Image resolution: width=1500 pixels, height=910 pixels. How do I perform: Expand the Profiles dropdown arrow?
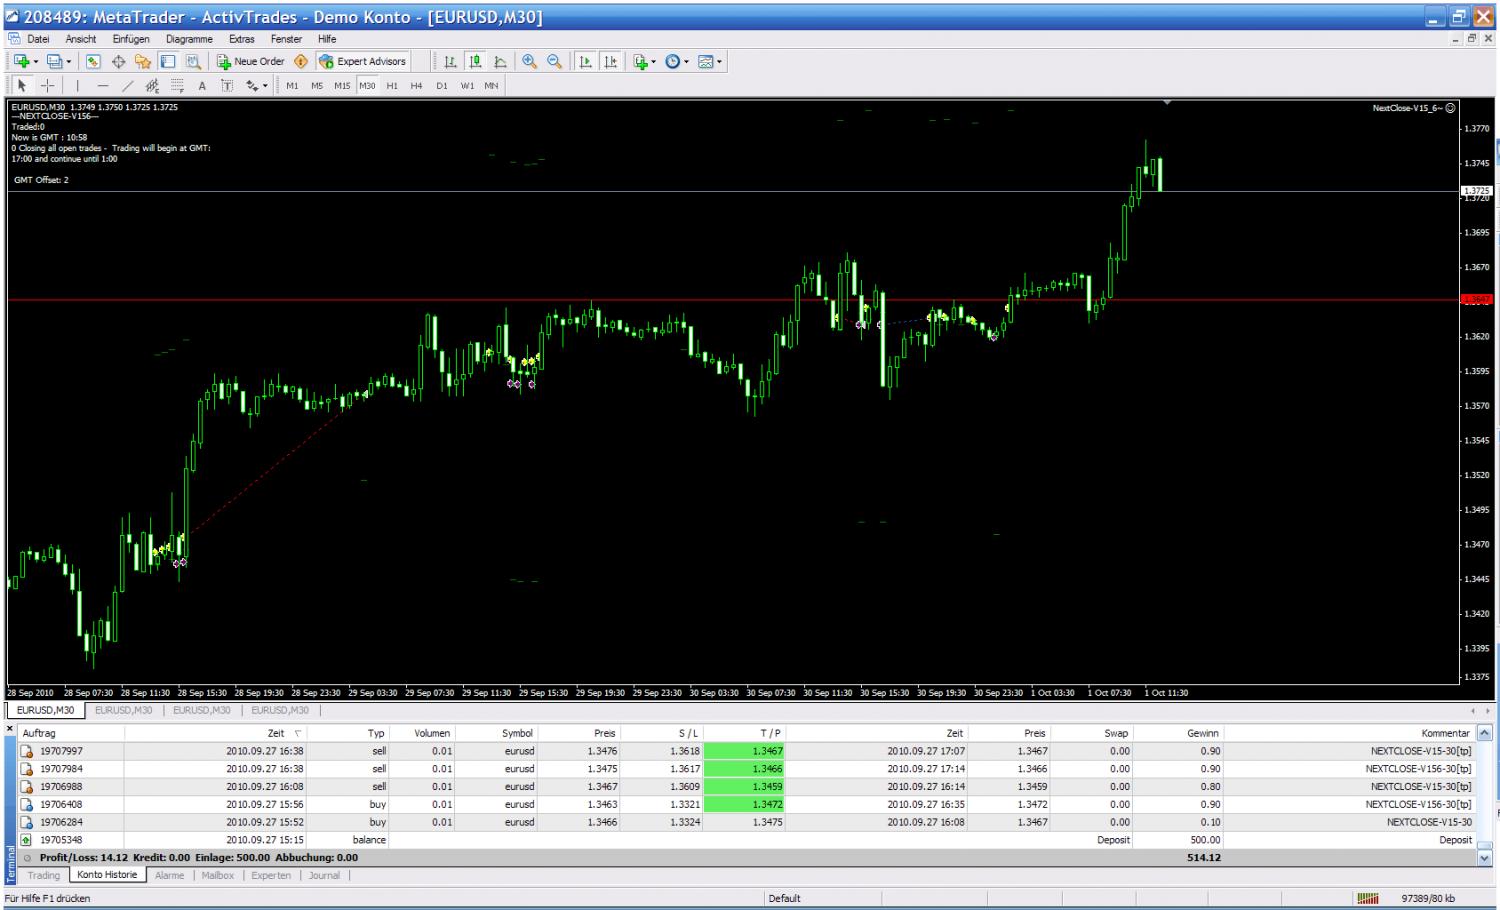tap(69, 62)
